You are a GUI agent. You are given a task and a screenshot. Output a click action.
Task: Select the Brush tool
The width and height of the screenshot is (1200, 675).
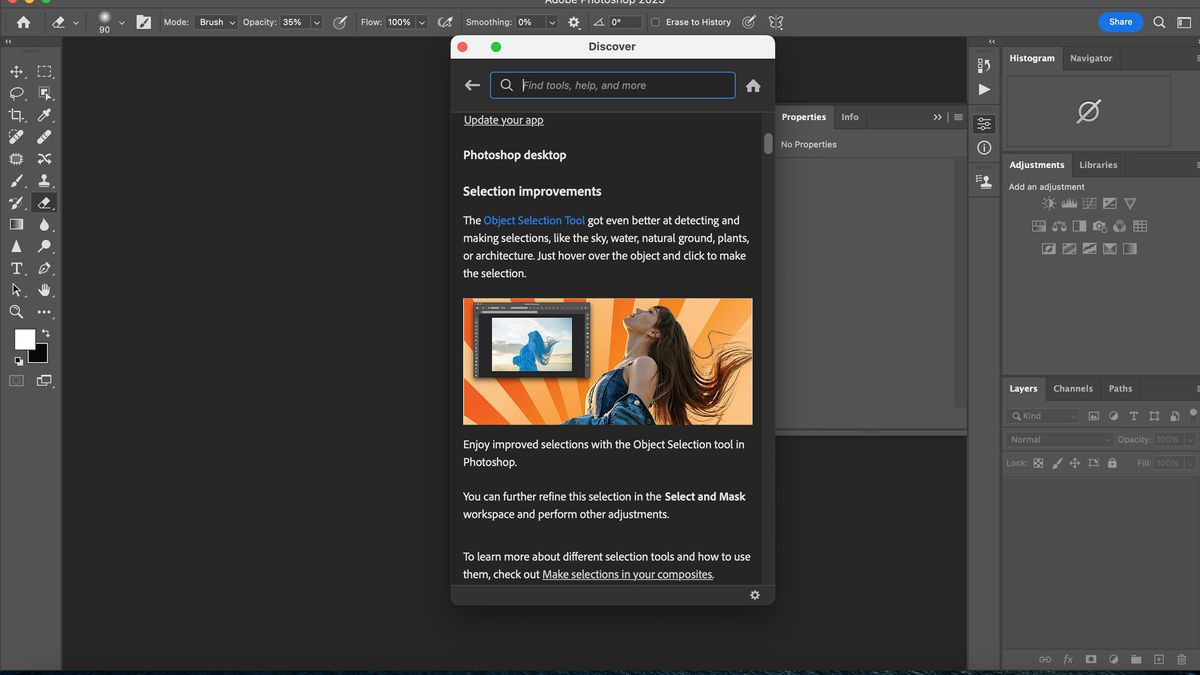[17, 181]
